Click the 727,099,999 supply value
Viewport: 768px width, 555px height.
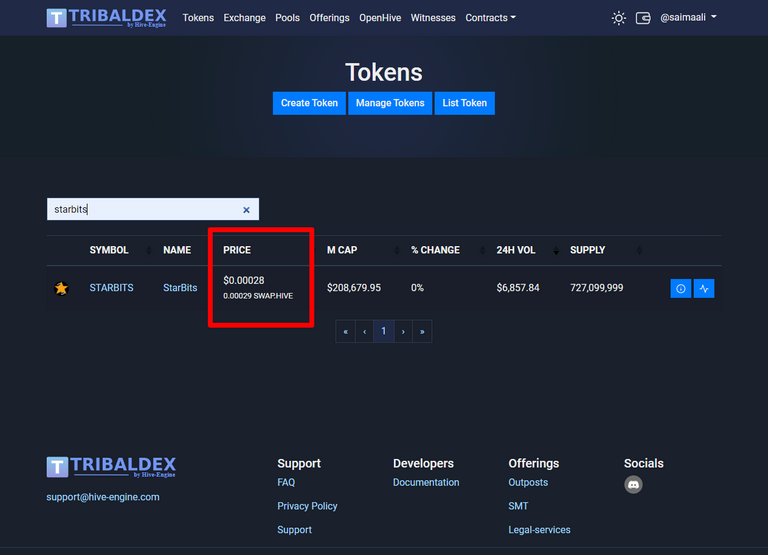pyautogui.click(x=597, y=288)
